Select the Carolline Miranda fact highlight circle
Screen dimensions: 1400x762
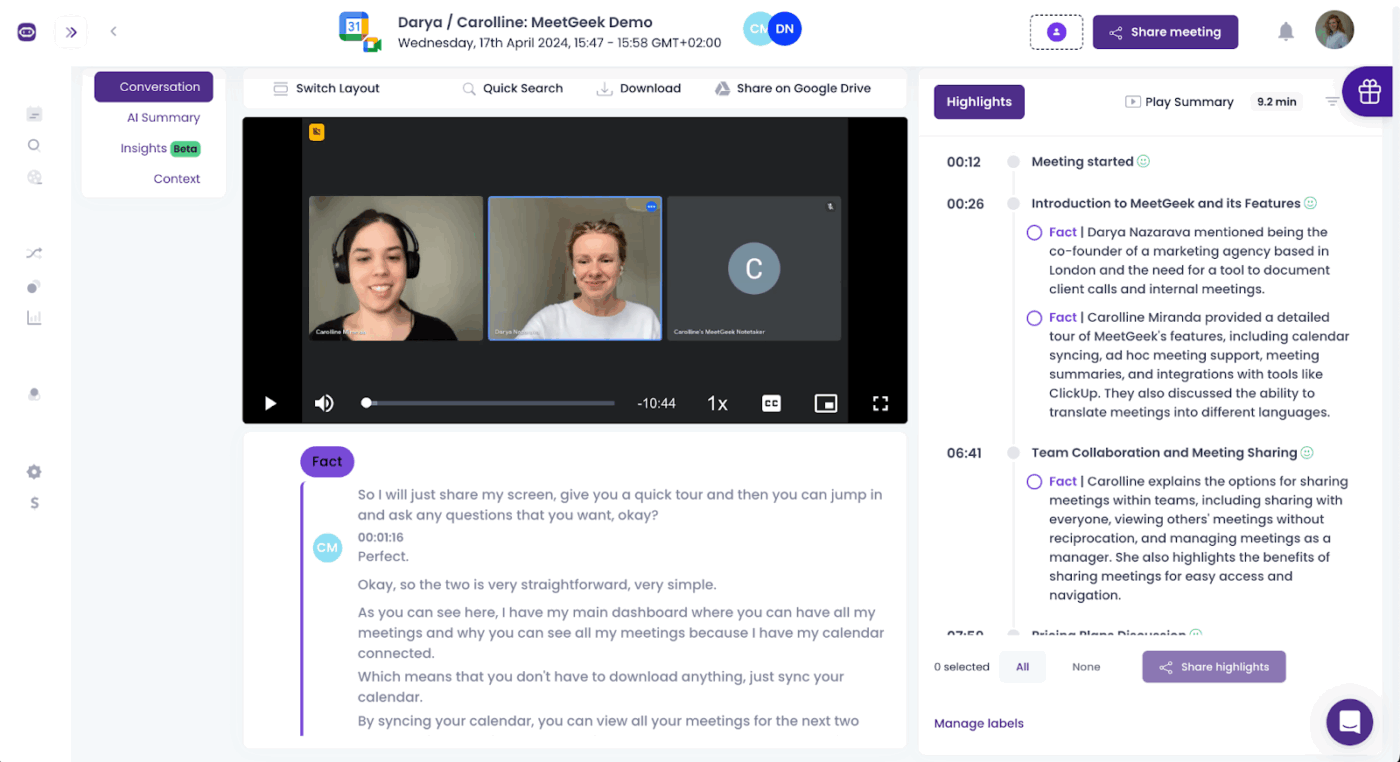point(1034,318)
